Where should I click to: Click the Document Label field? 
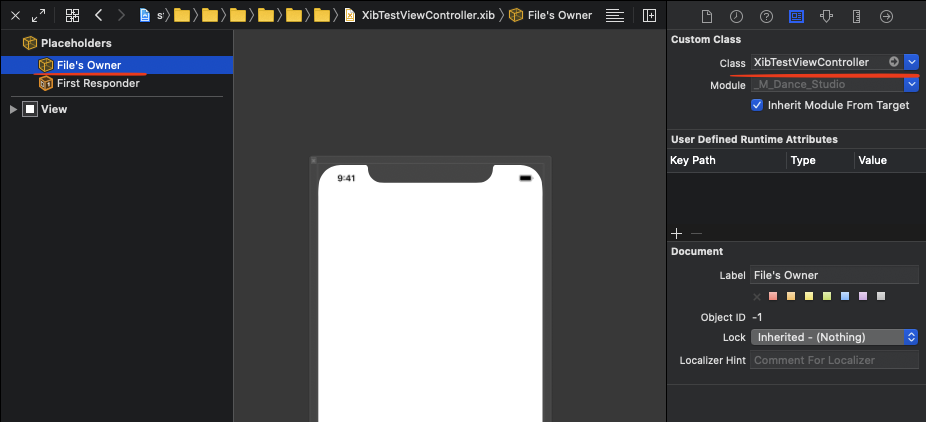pos(834,275)
